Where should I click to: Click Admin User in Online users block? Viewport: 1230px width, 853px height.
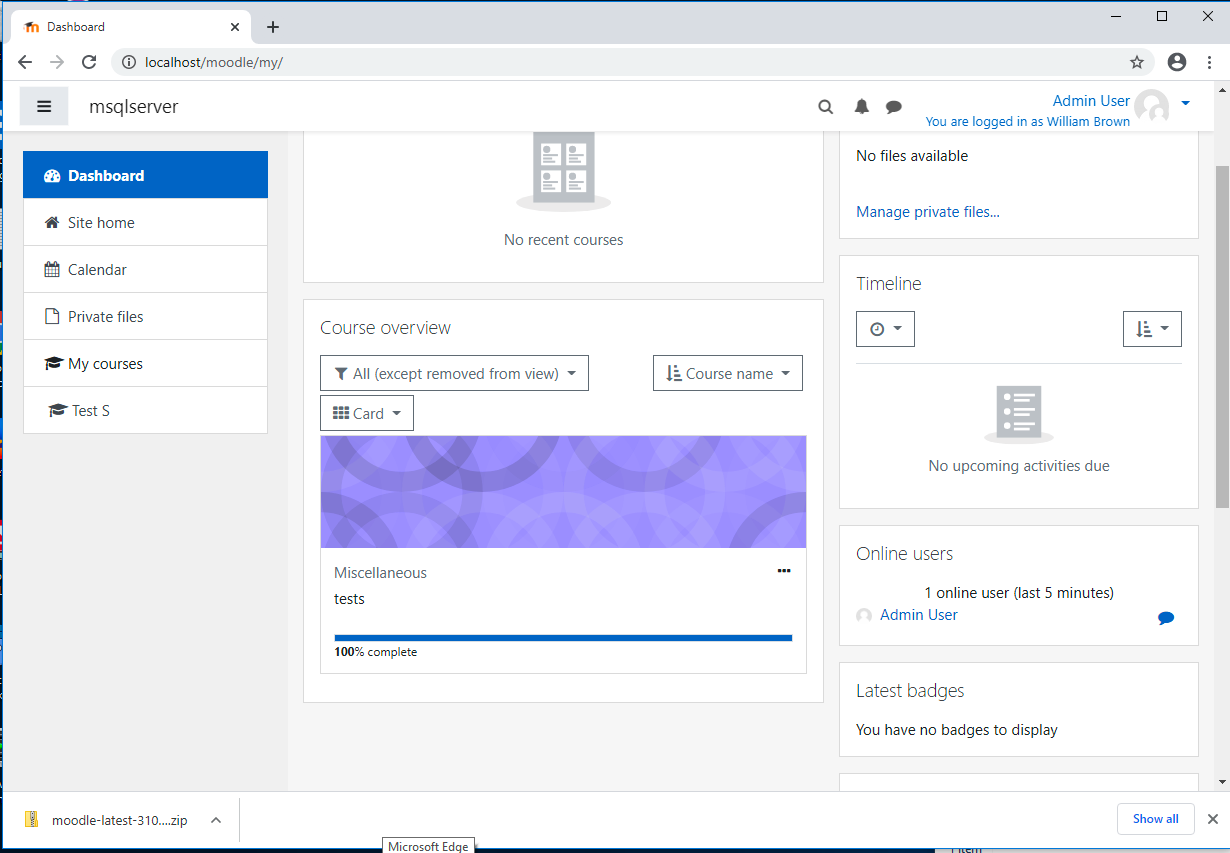coord(918,615)
